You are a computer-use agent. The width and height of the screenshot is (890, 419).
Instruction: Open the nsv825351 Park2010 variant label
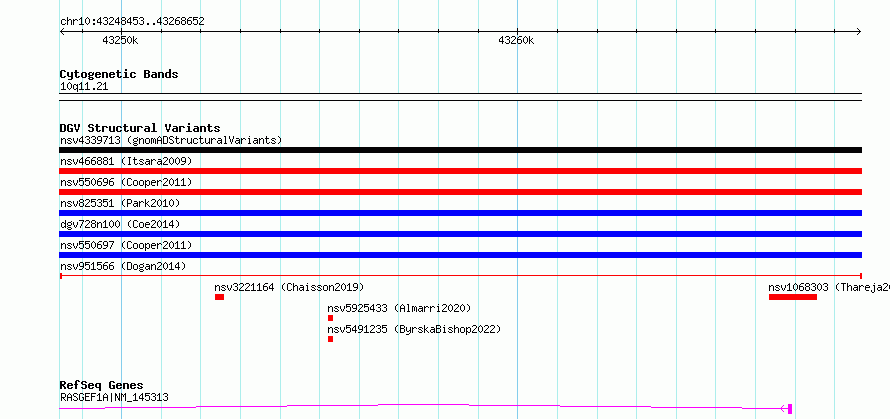point(120,203)
